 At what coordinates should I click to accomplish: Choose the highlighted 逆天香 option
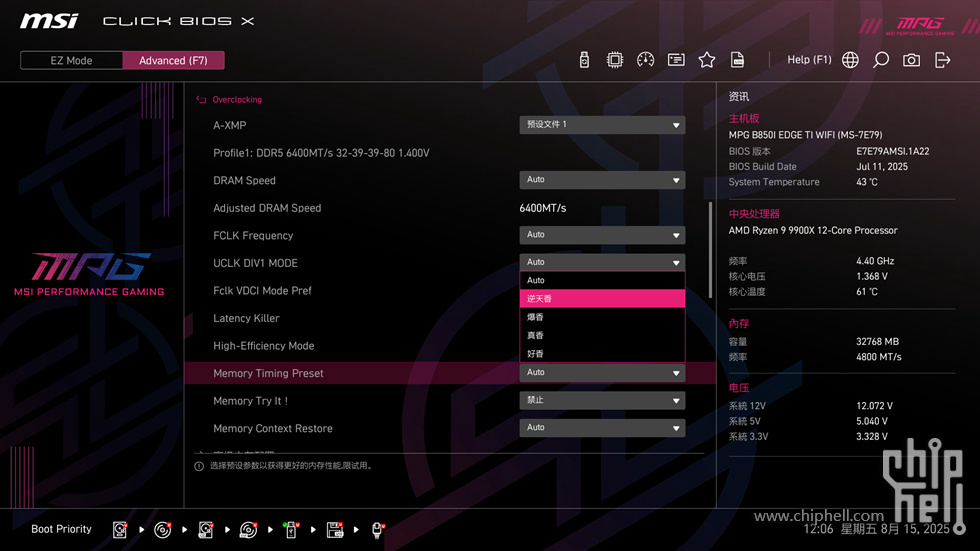(x=602, y=299)
